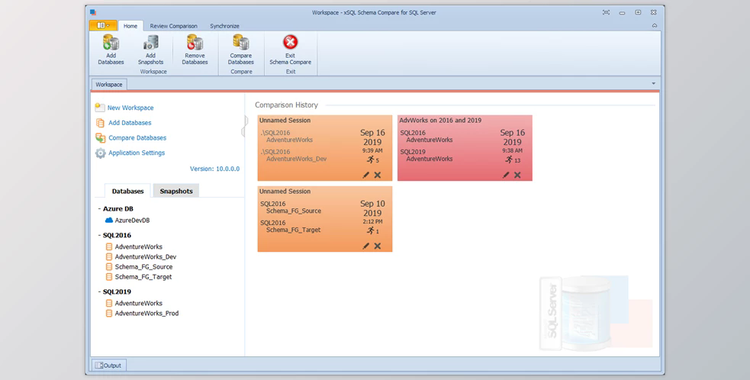The width and height of the screenshot is (750, 380).
Task: Switch to the Home ribbon tab
Action: click(130, 26)
